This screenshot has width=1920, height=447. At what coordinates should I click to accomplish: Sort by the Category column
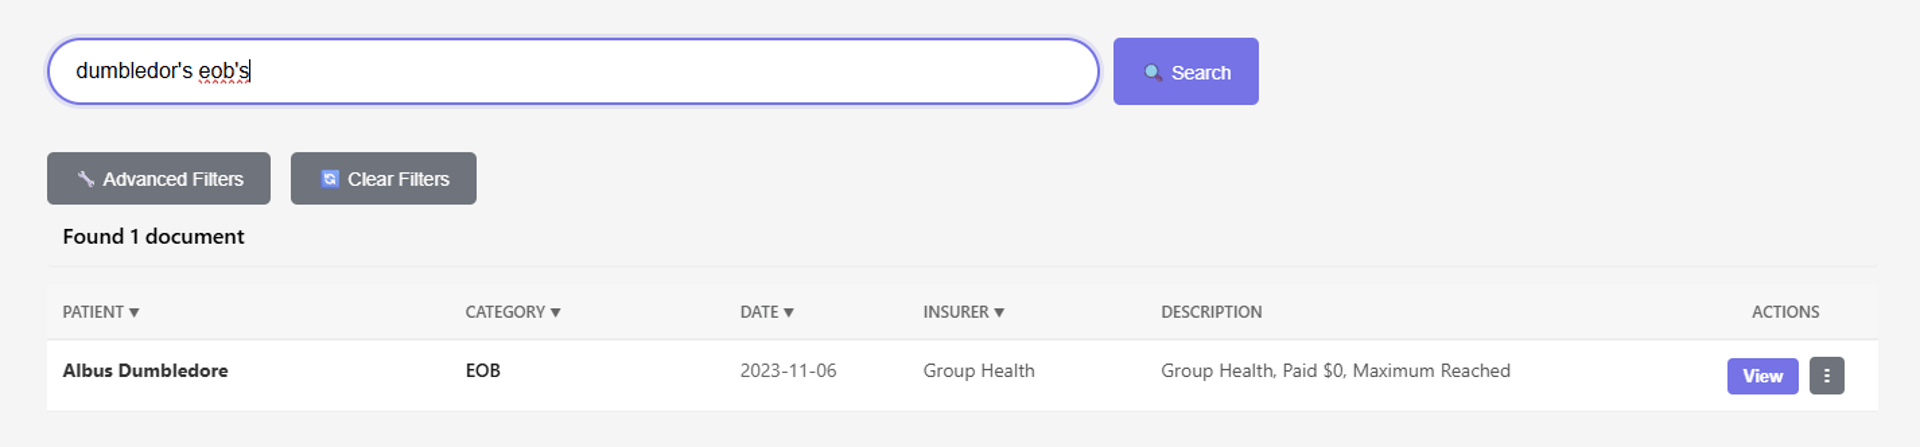(x=513, y=312)
